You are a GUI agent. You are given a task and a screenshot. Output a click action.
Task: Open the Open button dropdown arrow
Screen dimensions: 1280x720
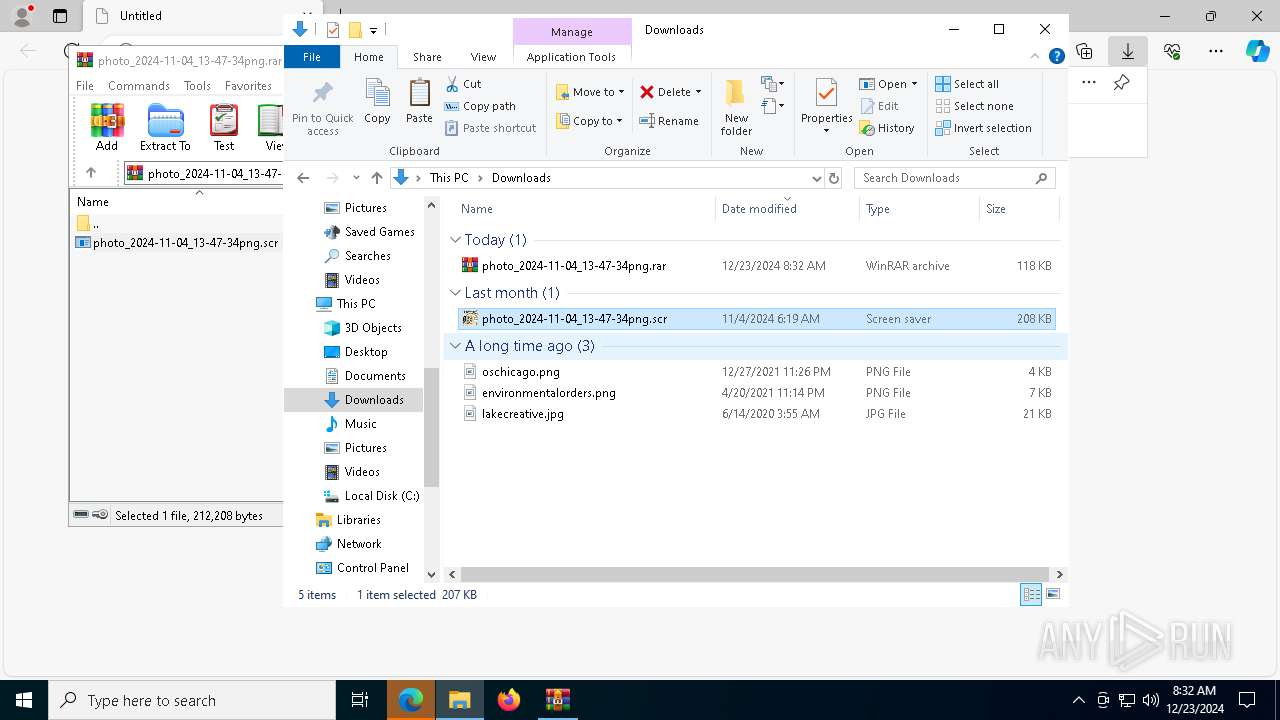point(914,84)
